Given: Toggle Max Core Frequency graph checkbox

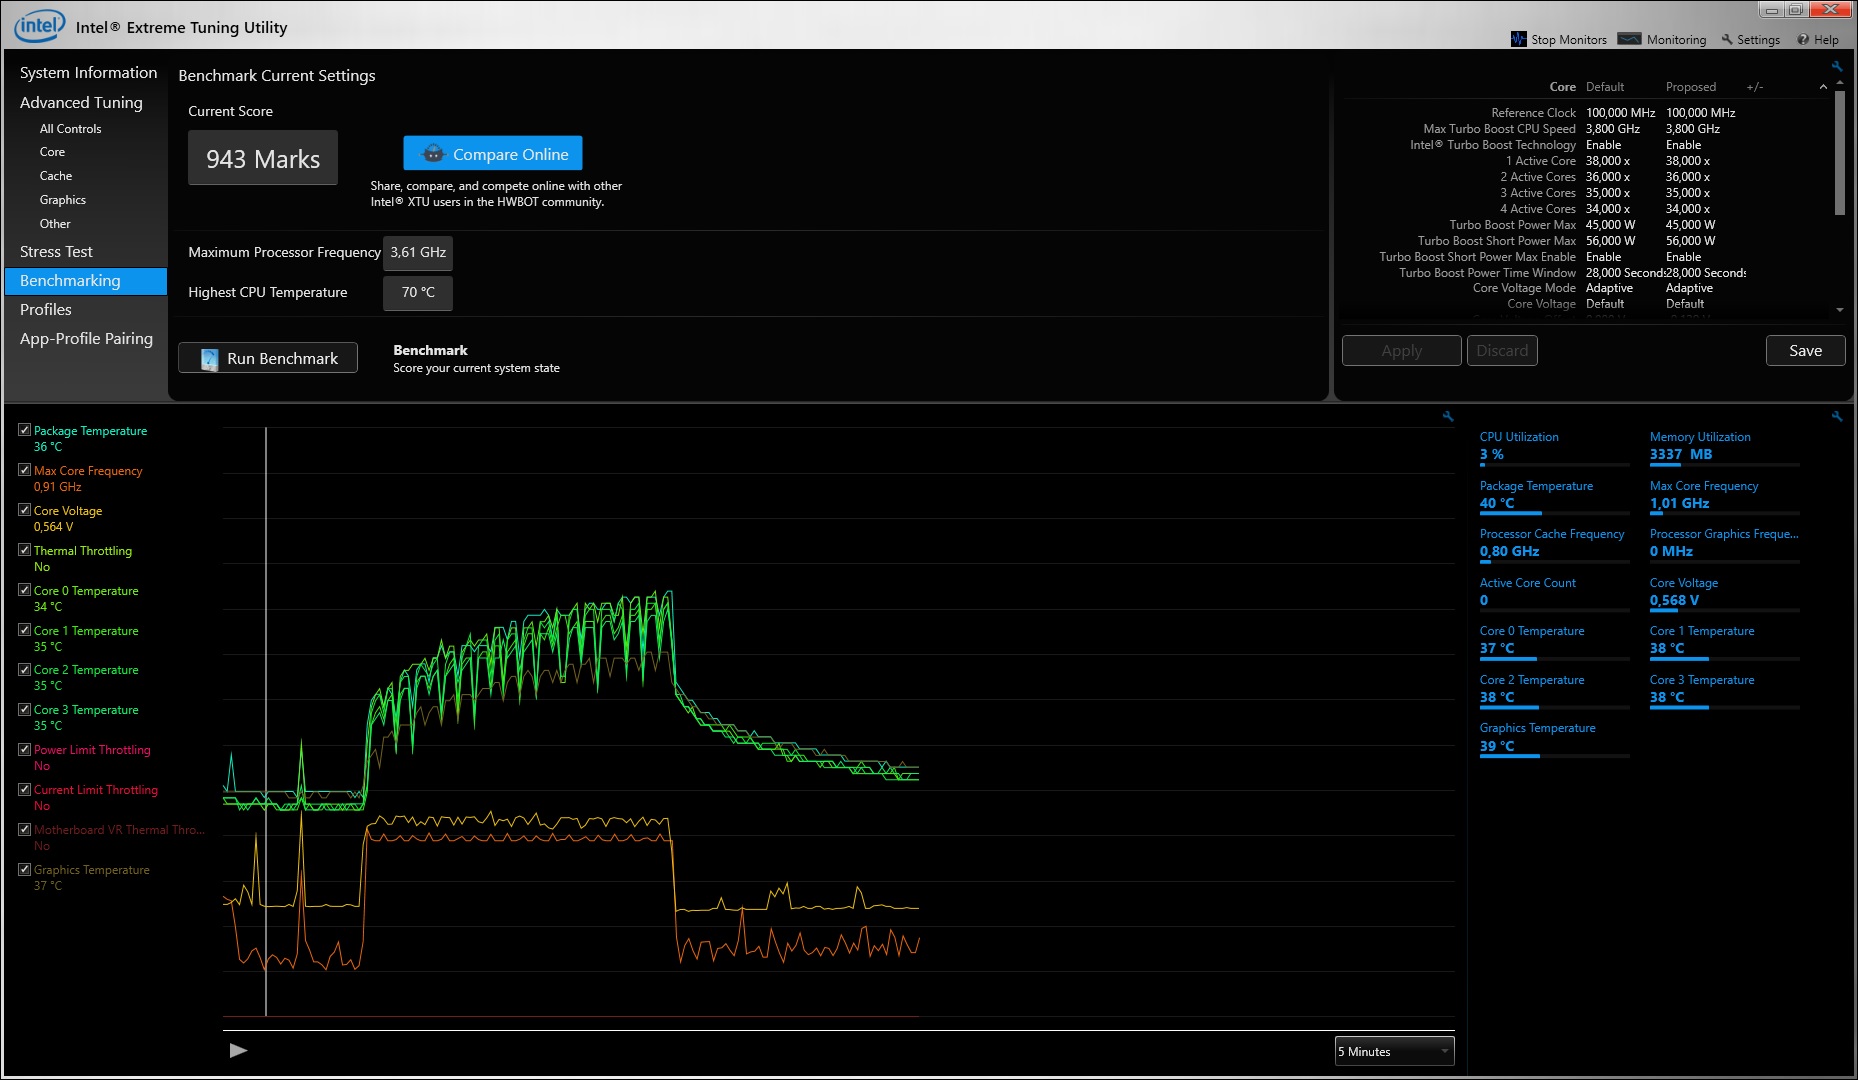Looking at the screenshot, I should pos(24,470).
